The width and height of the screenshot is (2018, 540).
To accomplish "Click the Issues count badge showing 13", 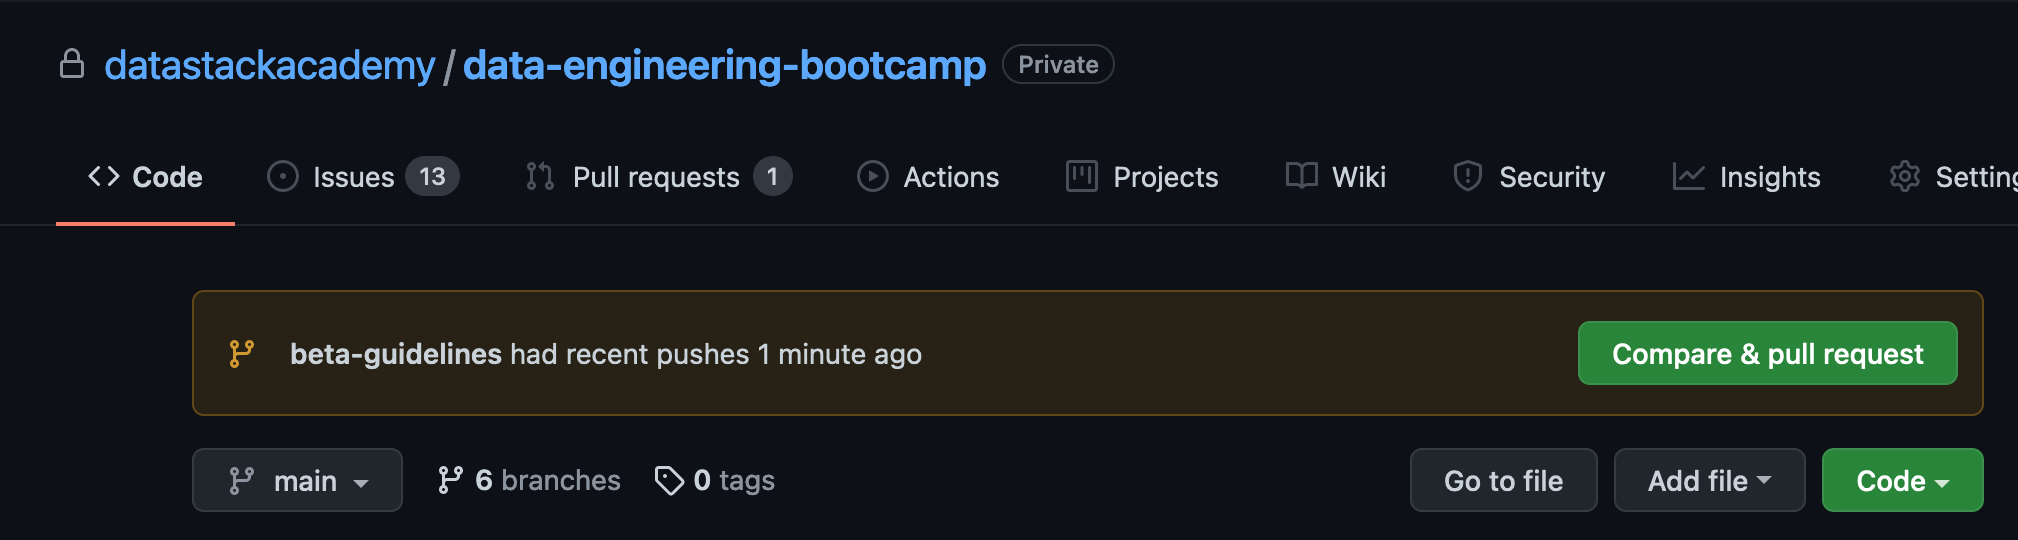I will (432, 177).
